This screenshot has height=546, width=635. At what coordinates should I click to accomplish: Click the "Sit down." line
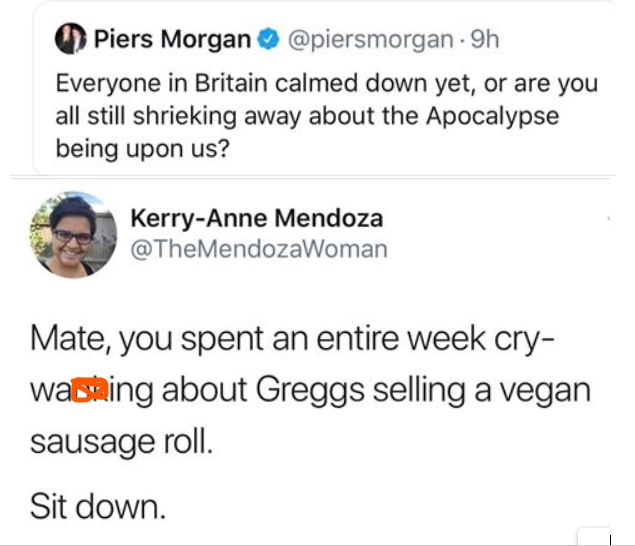(97, 506)
